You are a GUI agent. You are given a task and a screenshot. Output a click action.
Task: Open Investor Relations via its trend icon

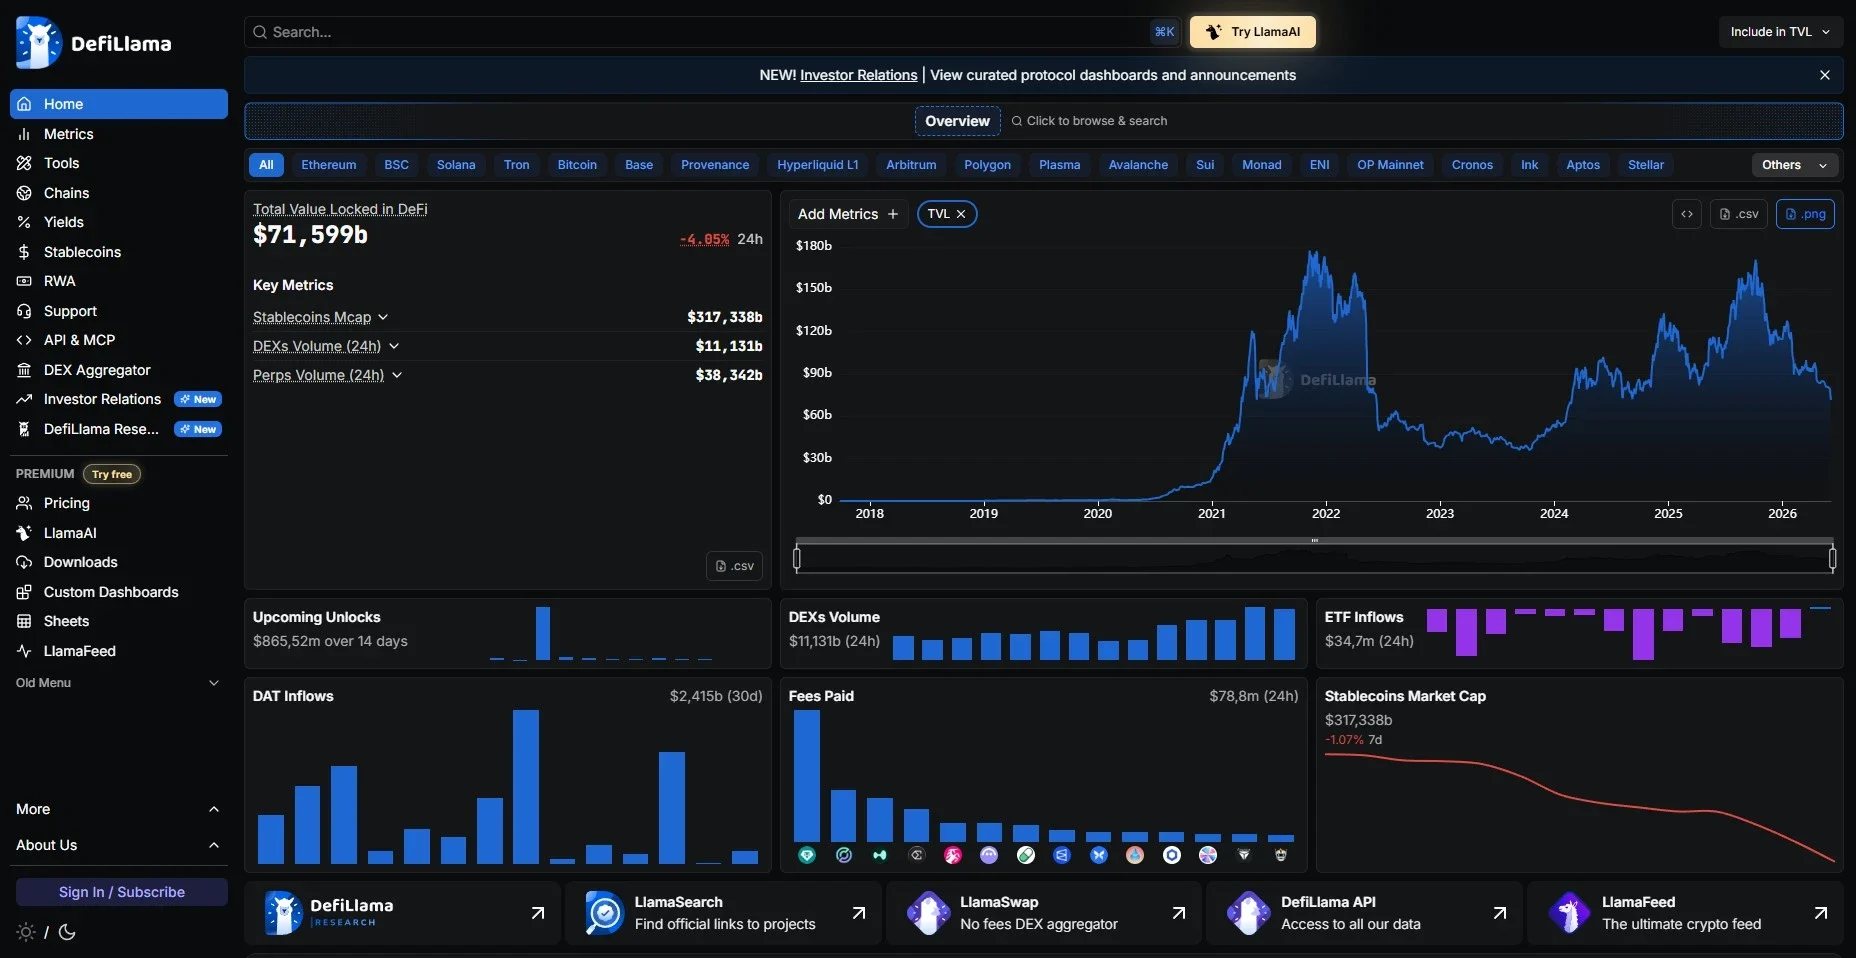(24, 399)
